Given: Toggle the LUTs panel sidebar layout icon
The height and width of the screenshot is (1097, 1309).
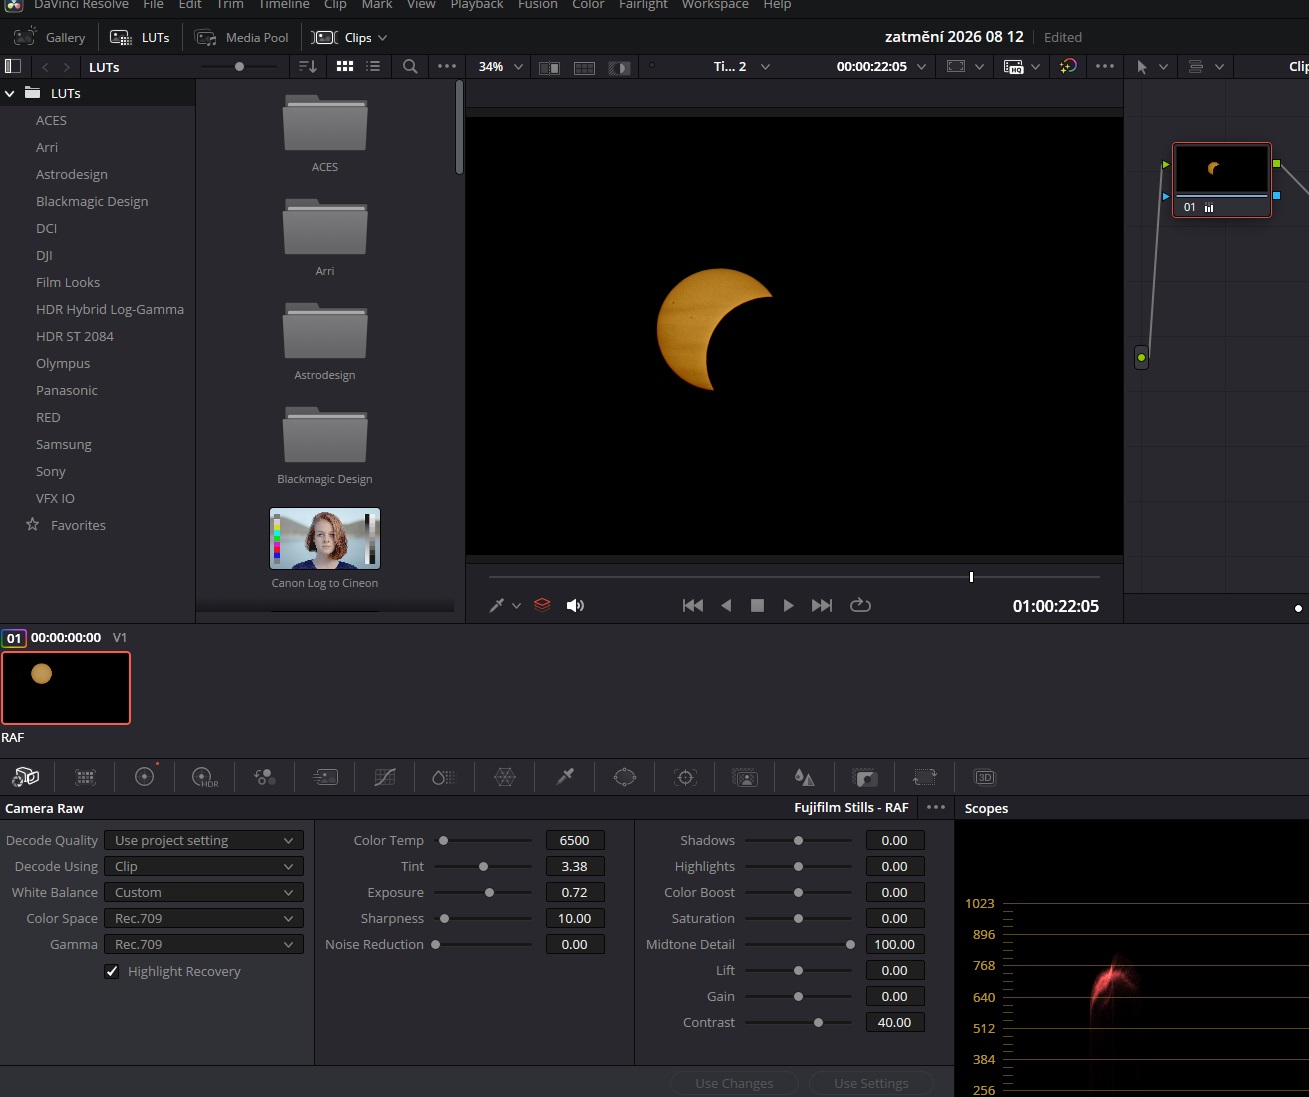Looking at the screenshot, I should point(13,66).
